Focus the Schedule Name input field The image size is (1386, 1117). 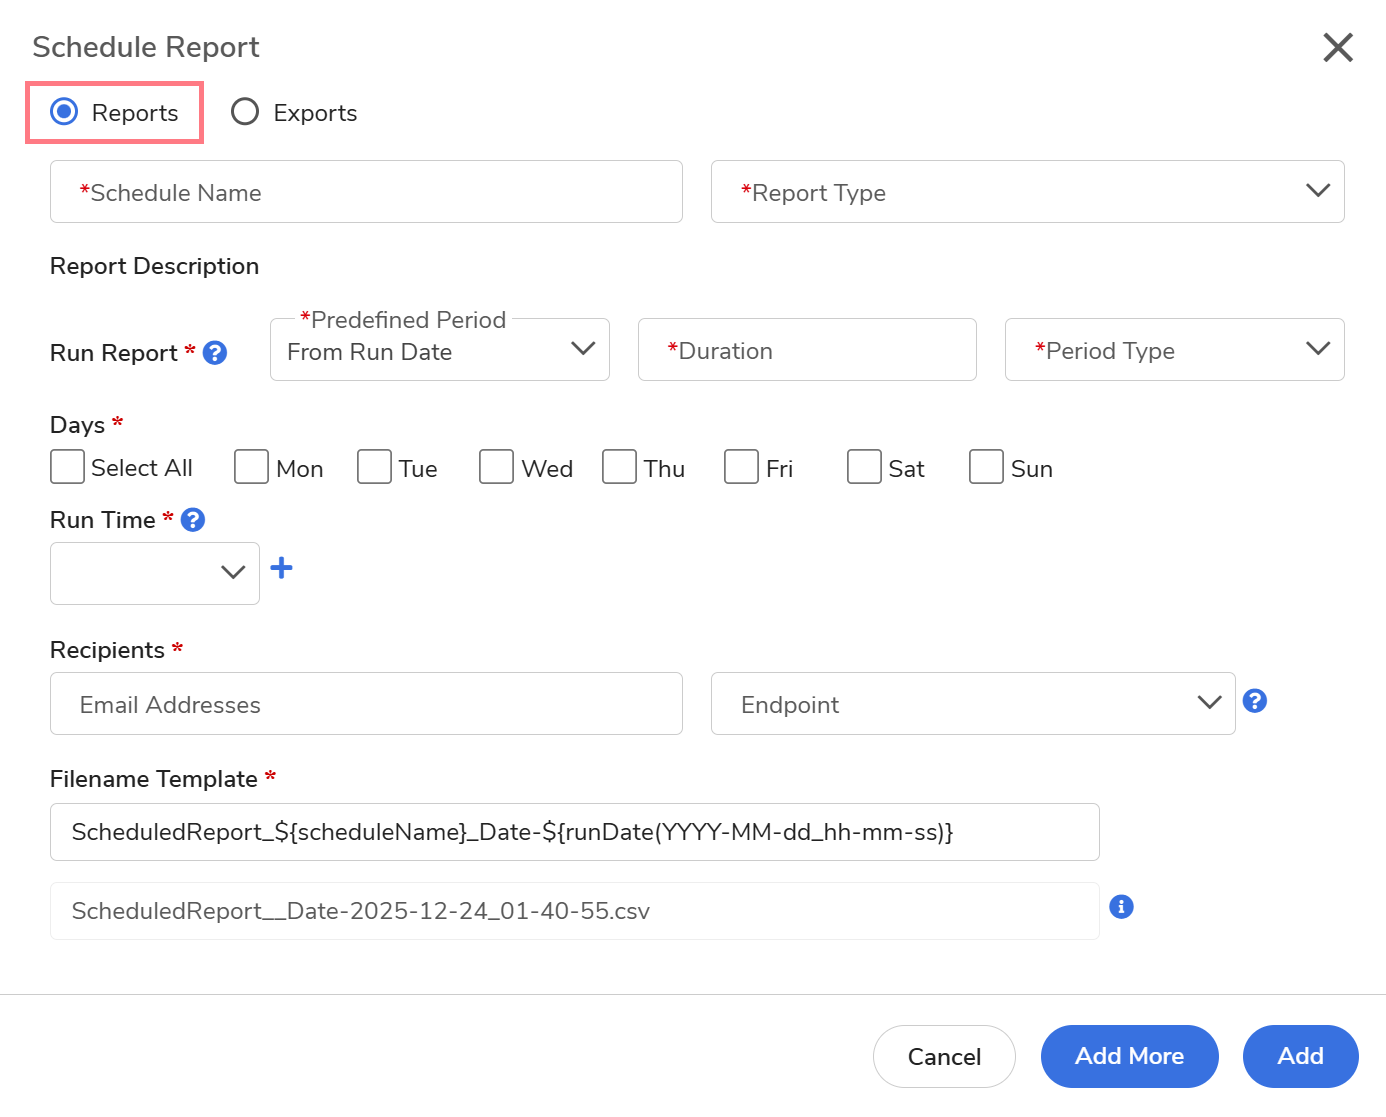(366, 192)
